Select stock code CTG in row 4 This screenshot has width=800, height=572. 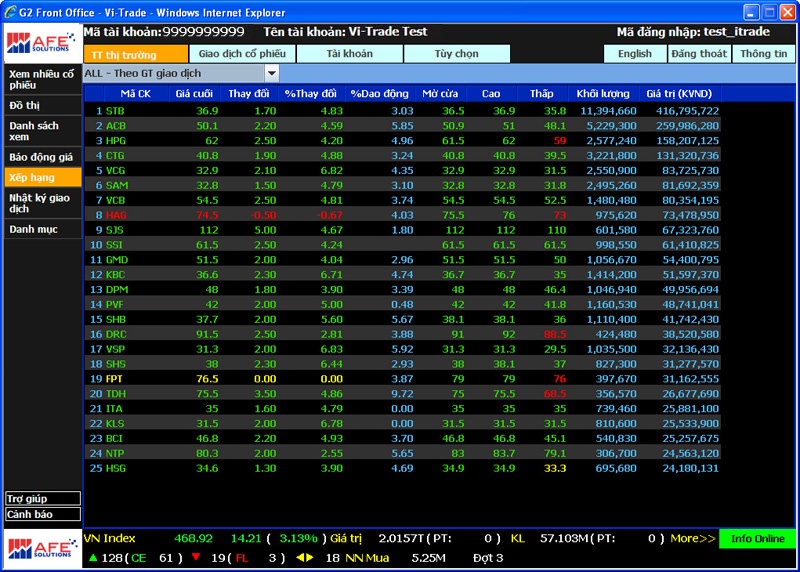(x=115, y=155)
